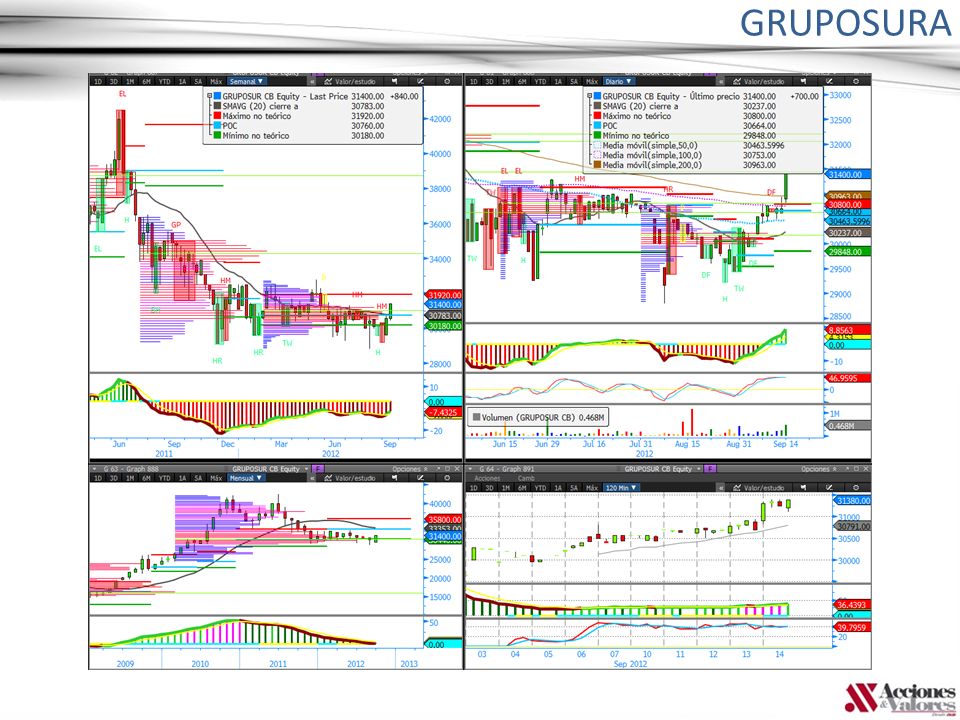Open the gear settings icon in Graph 891 toolbar
The width and height of the screenshot is (960, 720).
pos(856,488)
